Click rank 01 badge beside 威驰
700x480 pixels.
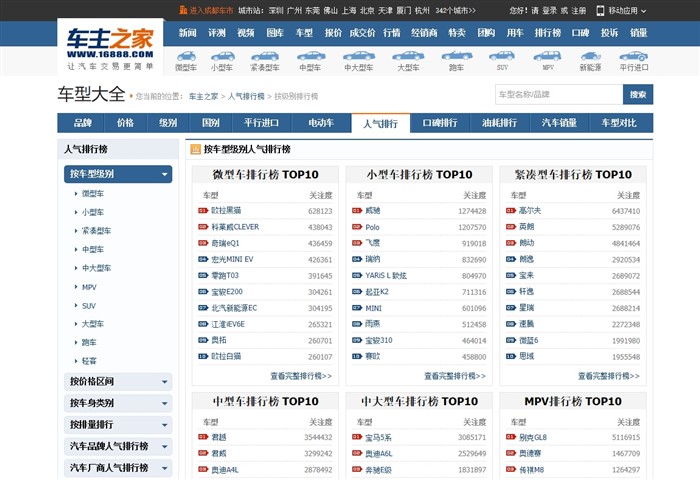[x=357, y=210]
